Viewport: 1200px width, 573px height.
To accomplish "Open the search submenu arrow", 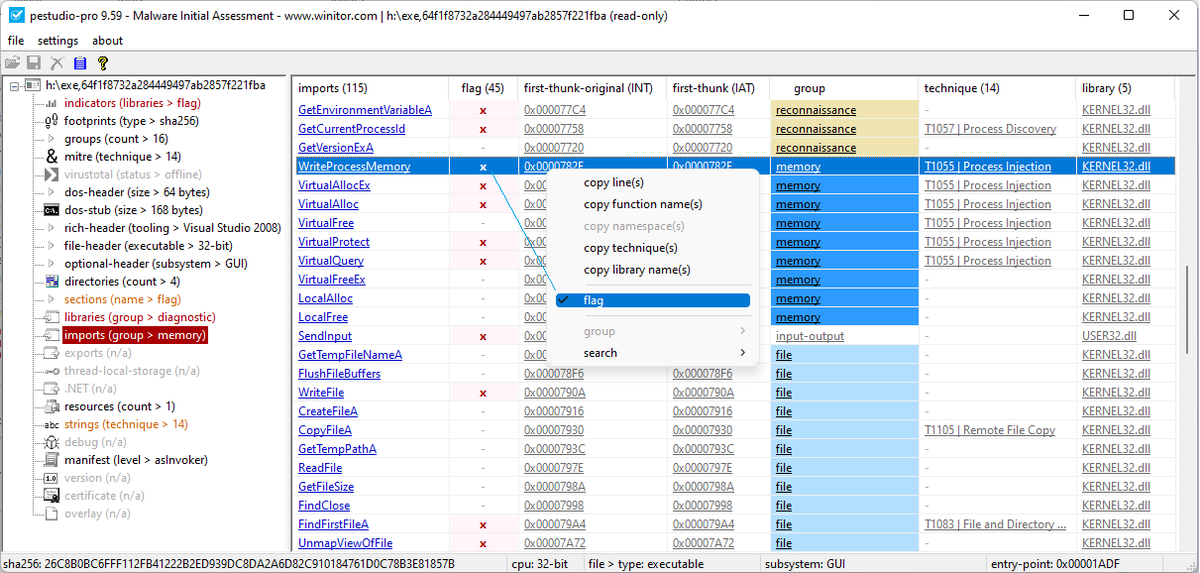I will [742, 353].
